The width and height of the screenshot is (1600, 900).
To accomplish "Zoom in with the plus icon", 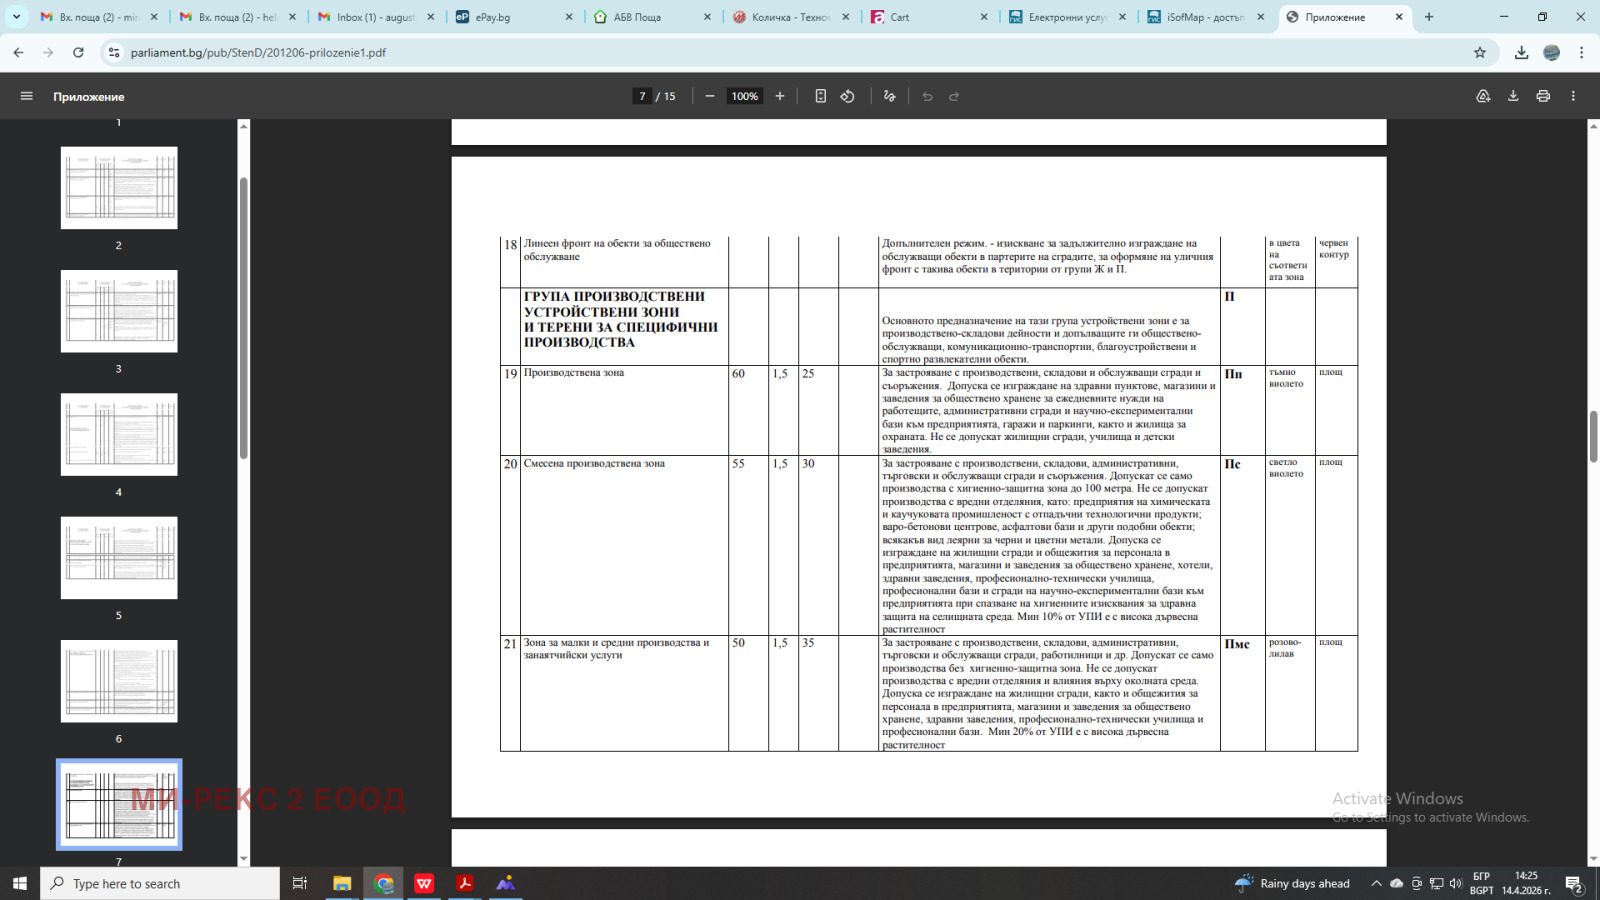I will (x=780, y=96).
